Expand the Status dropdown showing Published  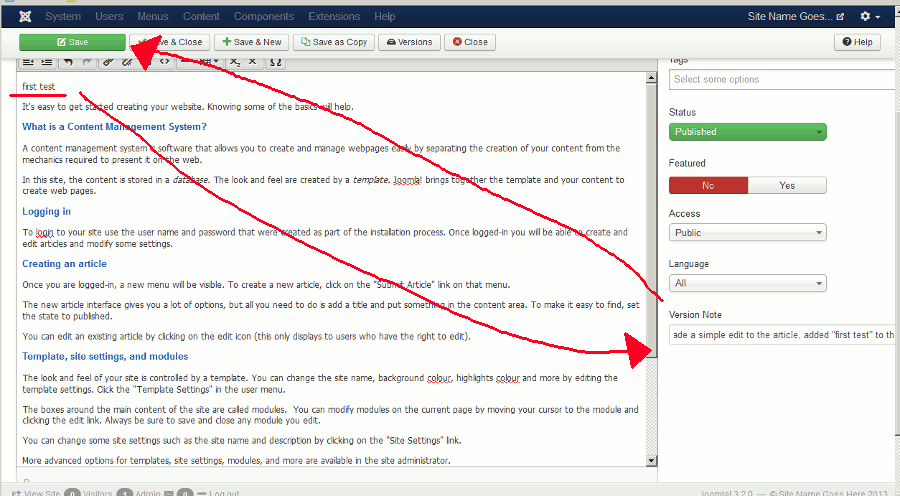[x=747, y=131]
